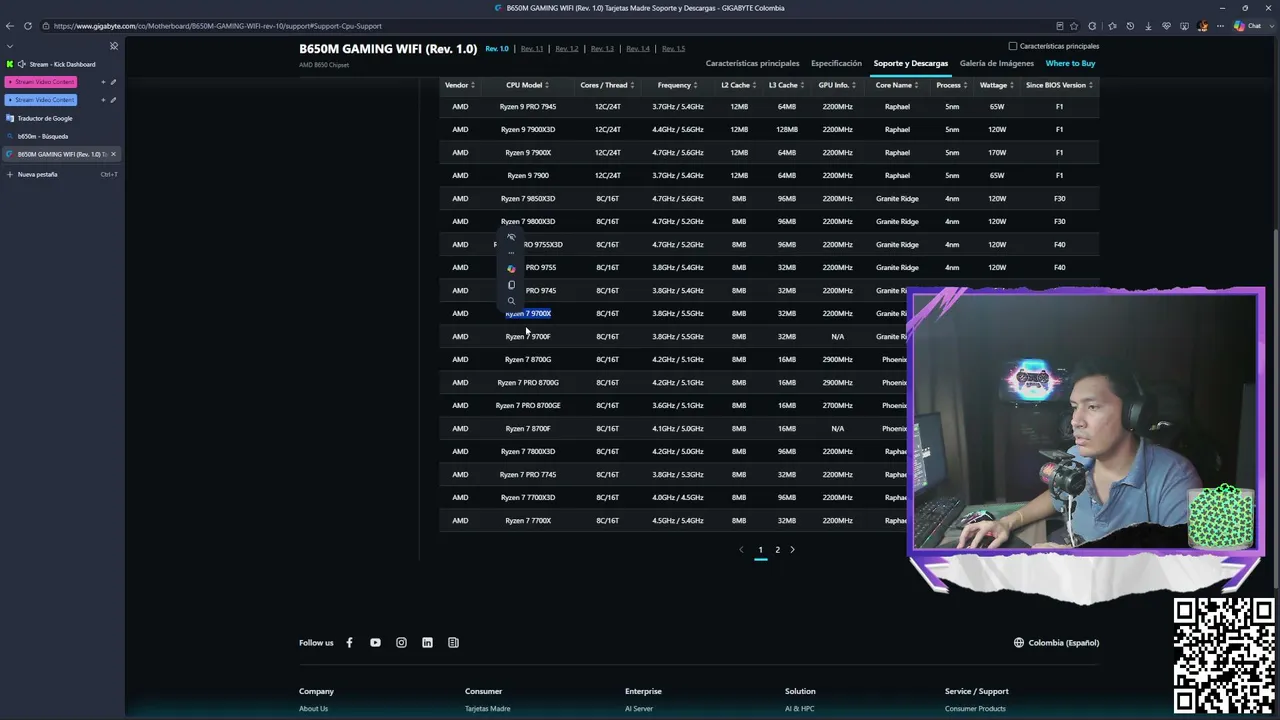Open Gigabyte LinkedIn icon
This screenshot has height=720, width=1280.
(427, 643)
